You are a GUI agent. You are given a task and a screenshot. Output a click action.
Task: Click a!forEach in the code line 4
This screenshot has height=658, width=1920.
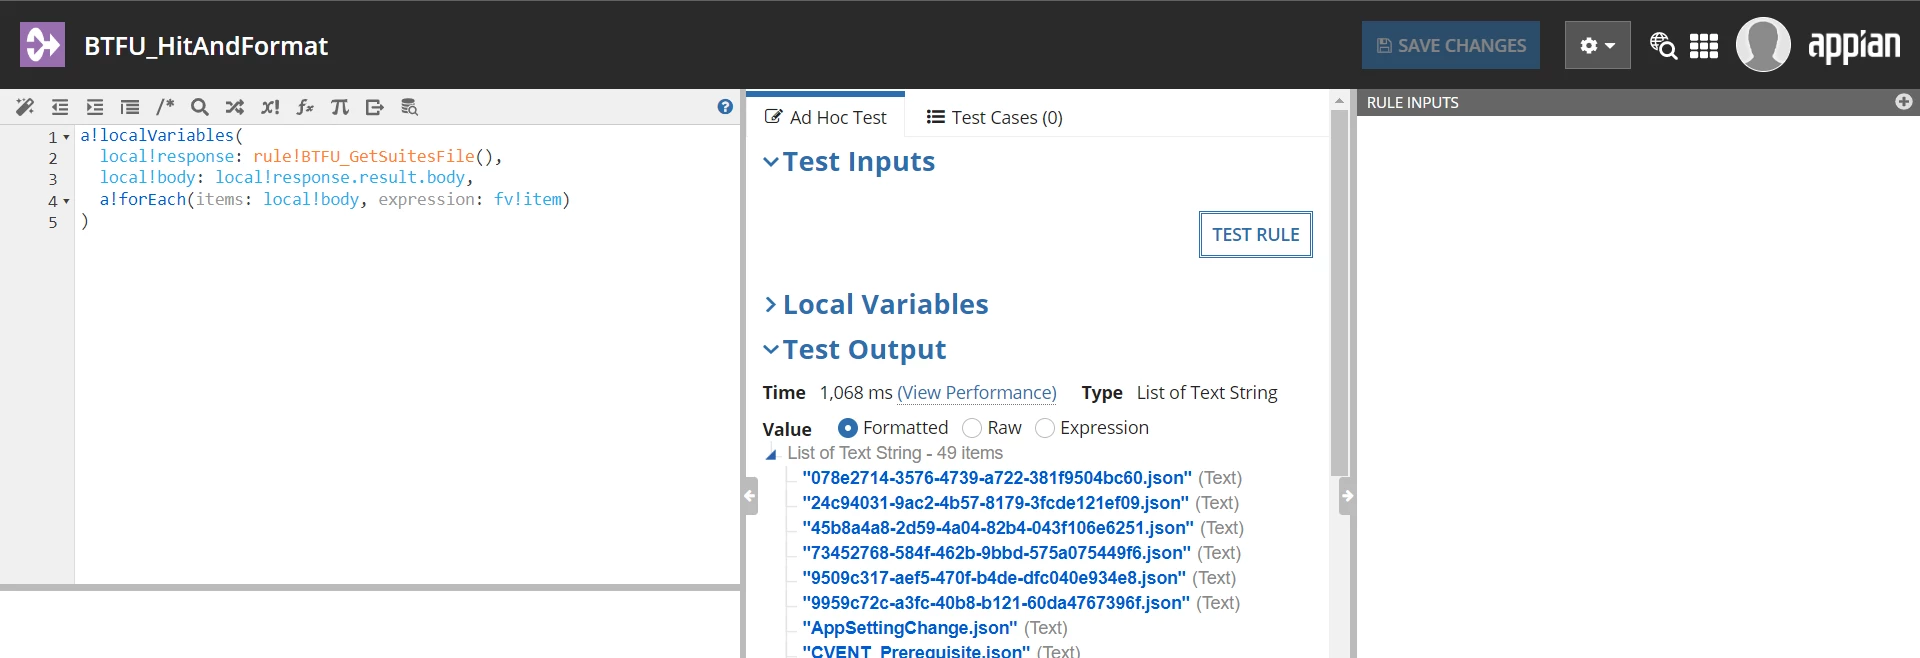[x=143, y=199]
